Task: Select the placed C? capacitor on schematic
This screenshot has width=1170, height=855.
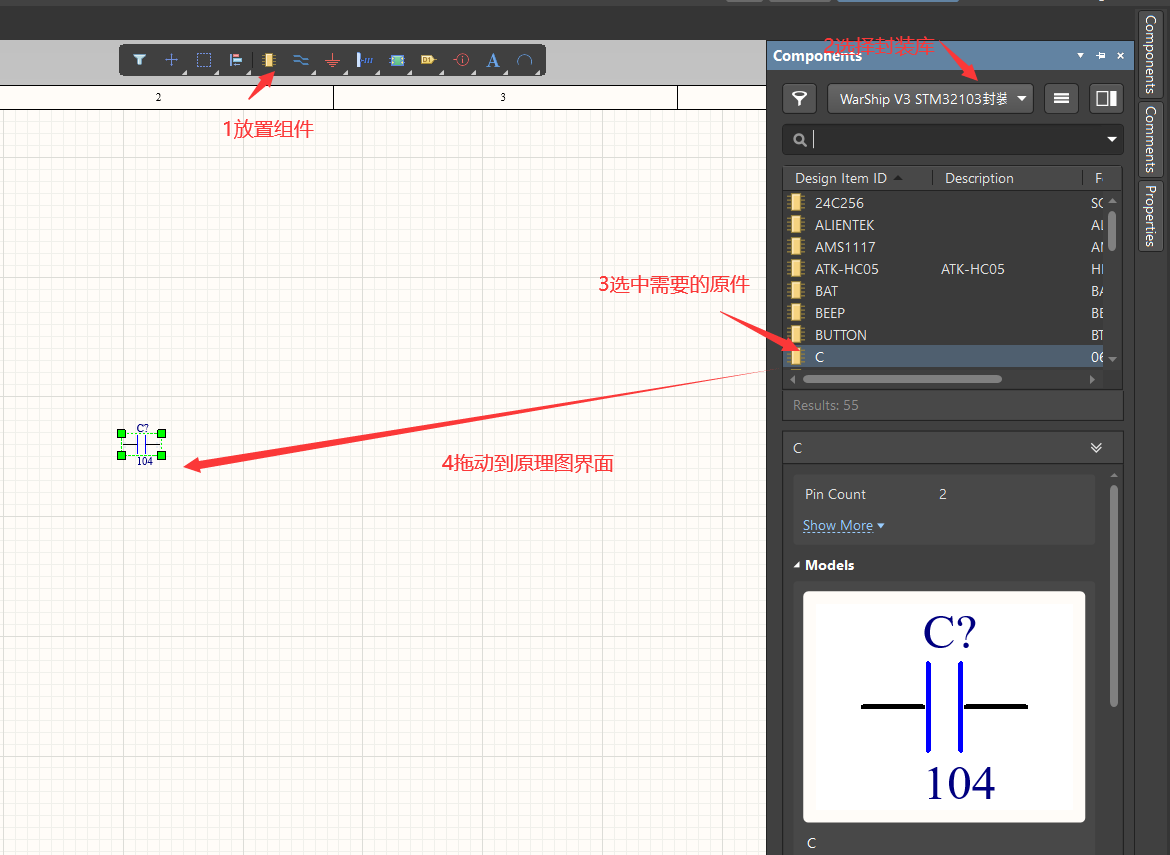Action: click(142, 445)
